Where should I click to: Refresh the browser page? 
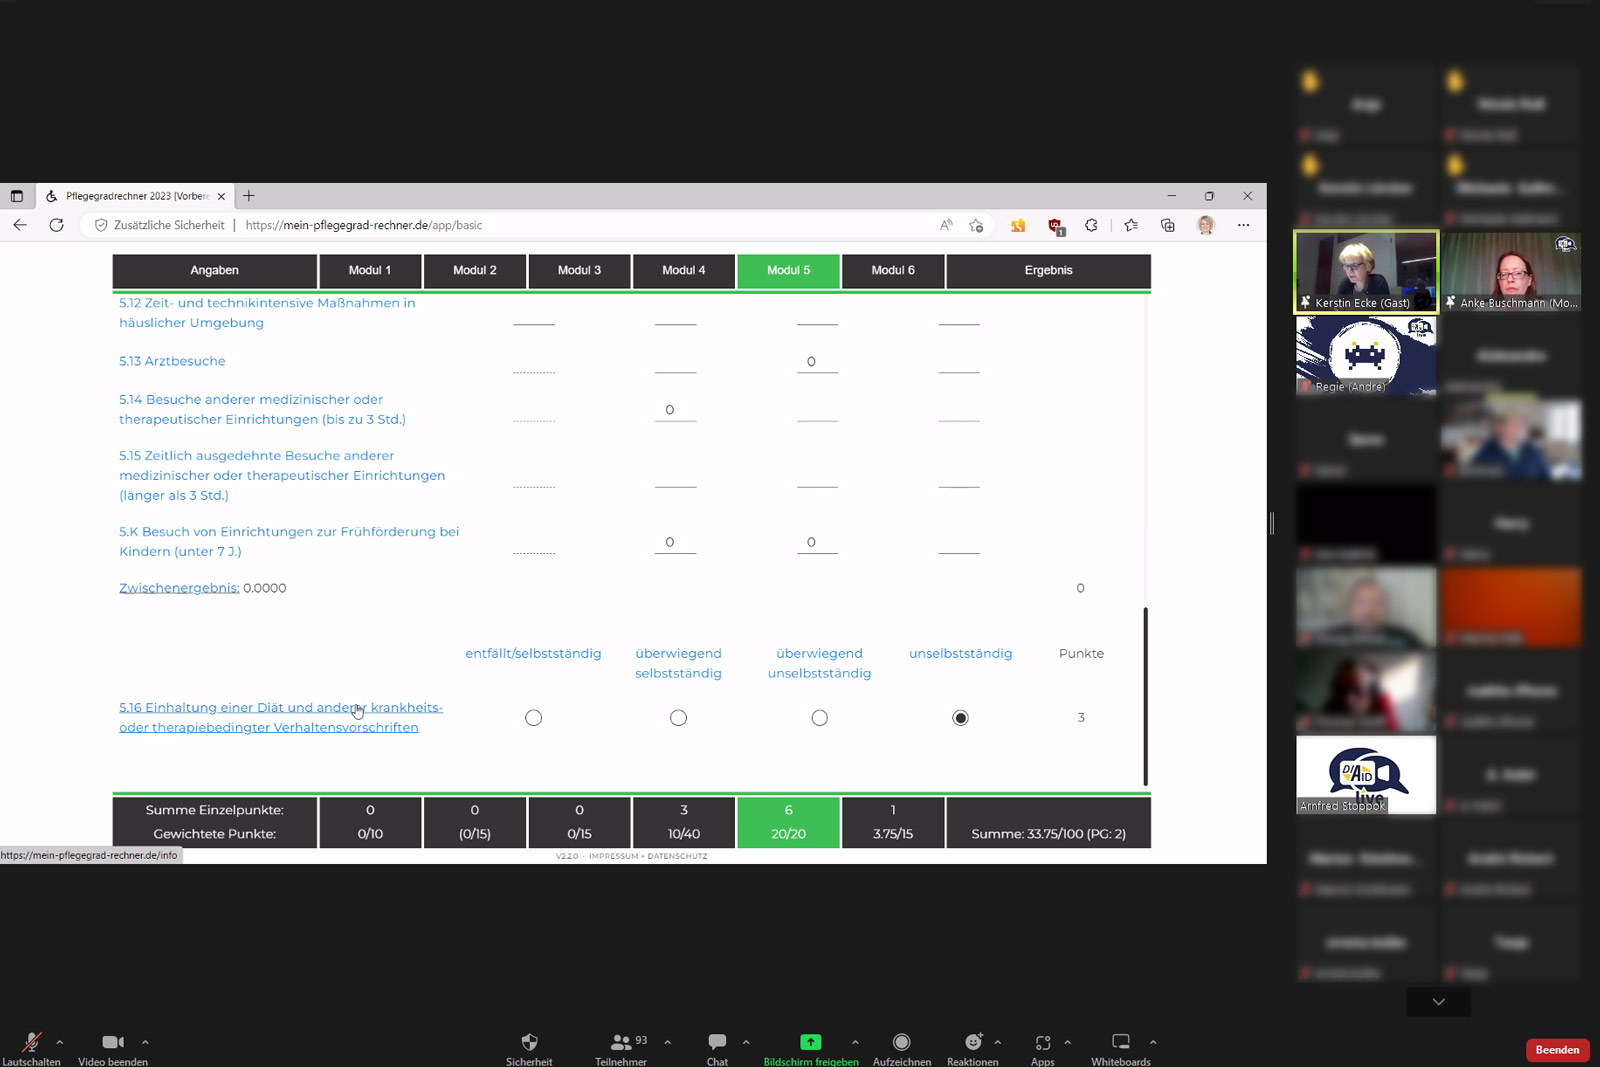57,225
